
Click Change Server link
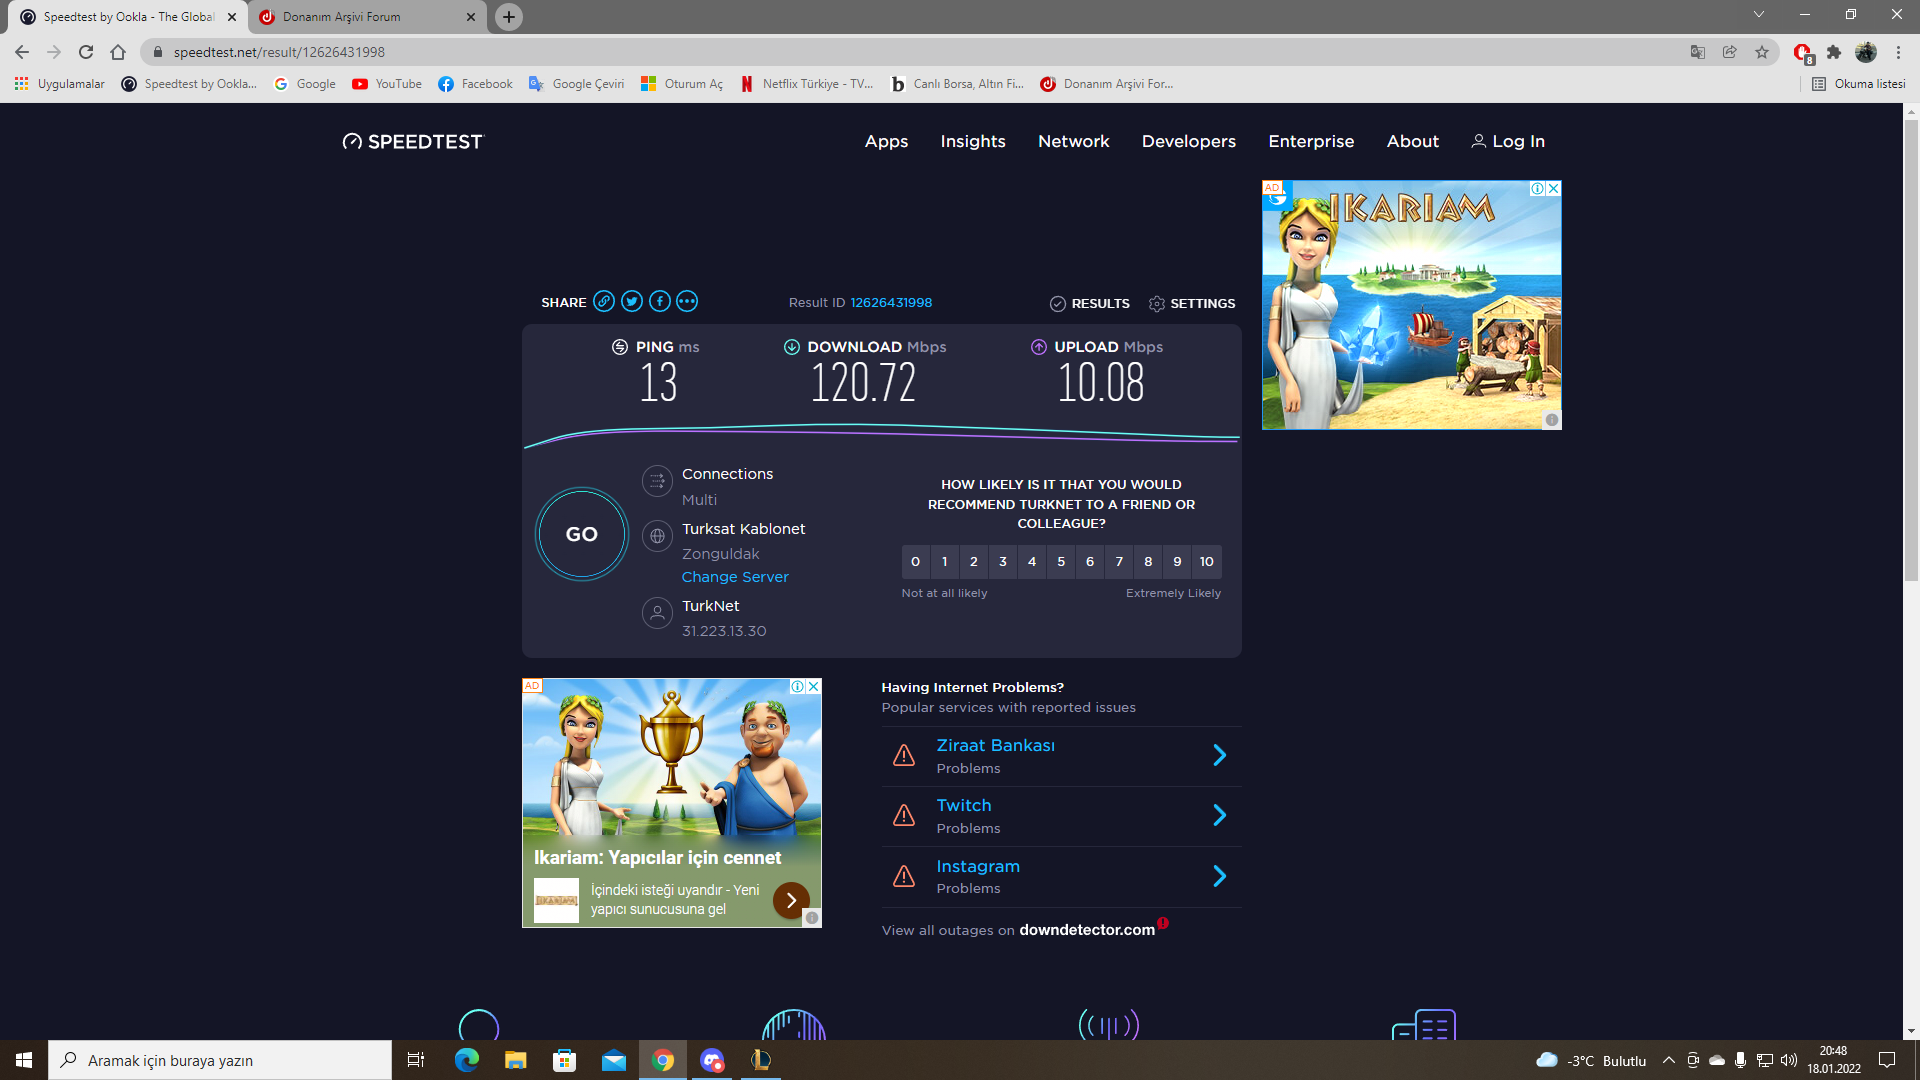coord(735,577)
